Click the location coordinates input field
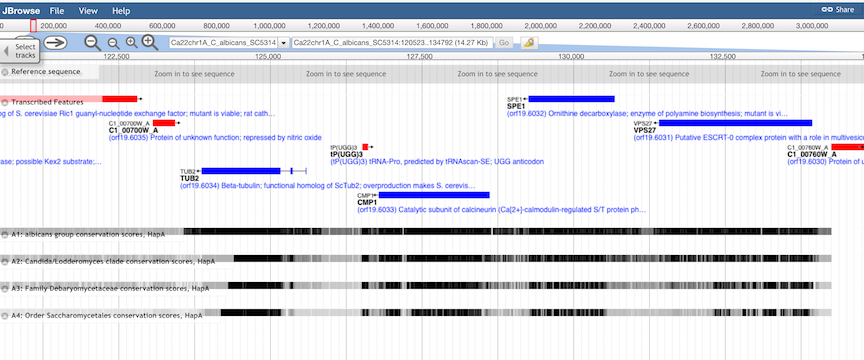864x360 pixels. click(392, 43)
